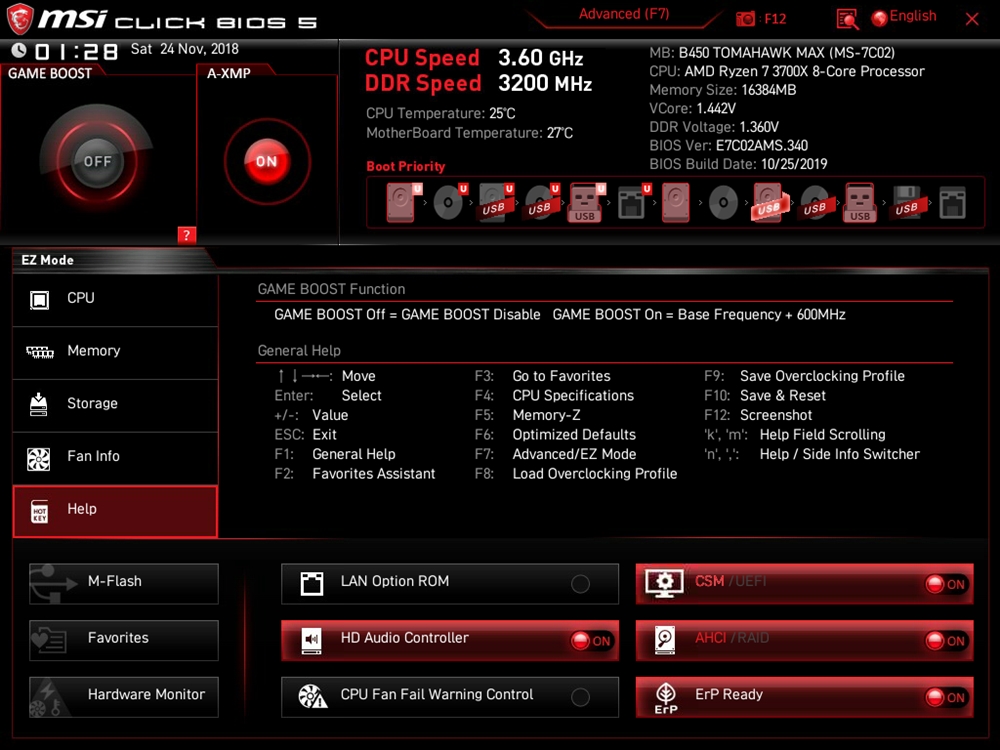Open the M-Flash utility
Viewport: 1000px width, 750px height.
click(x=124, y=584)
